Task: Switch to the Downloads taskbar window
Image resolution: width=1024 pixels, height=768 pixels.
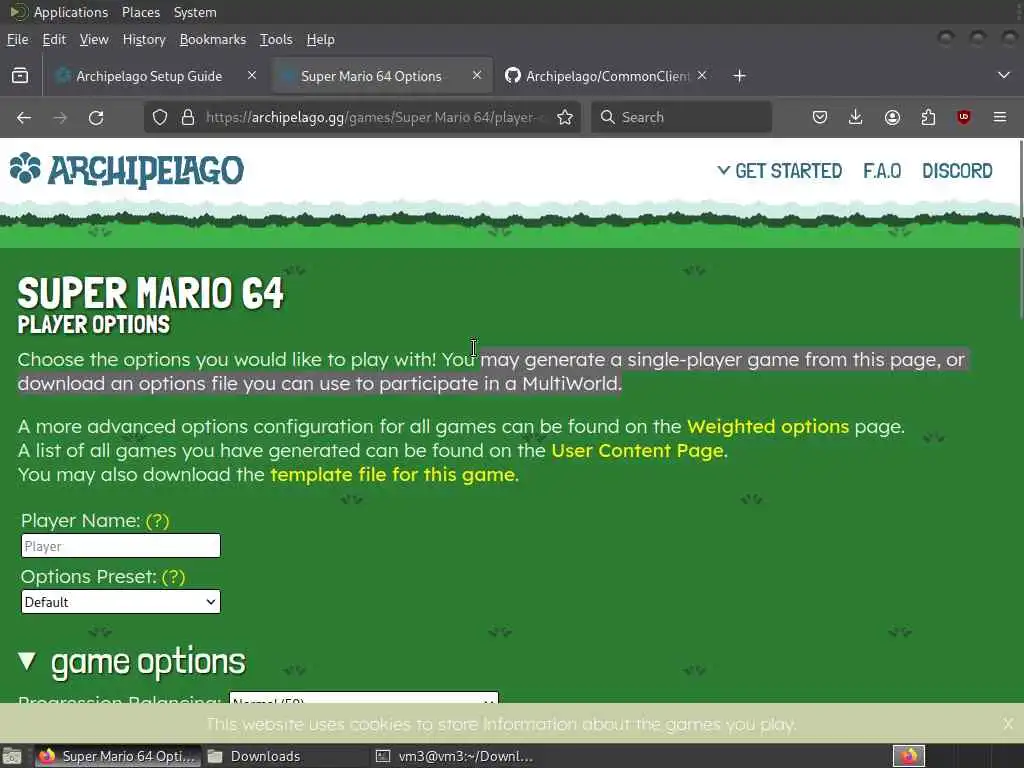Action: (285, 756)
